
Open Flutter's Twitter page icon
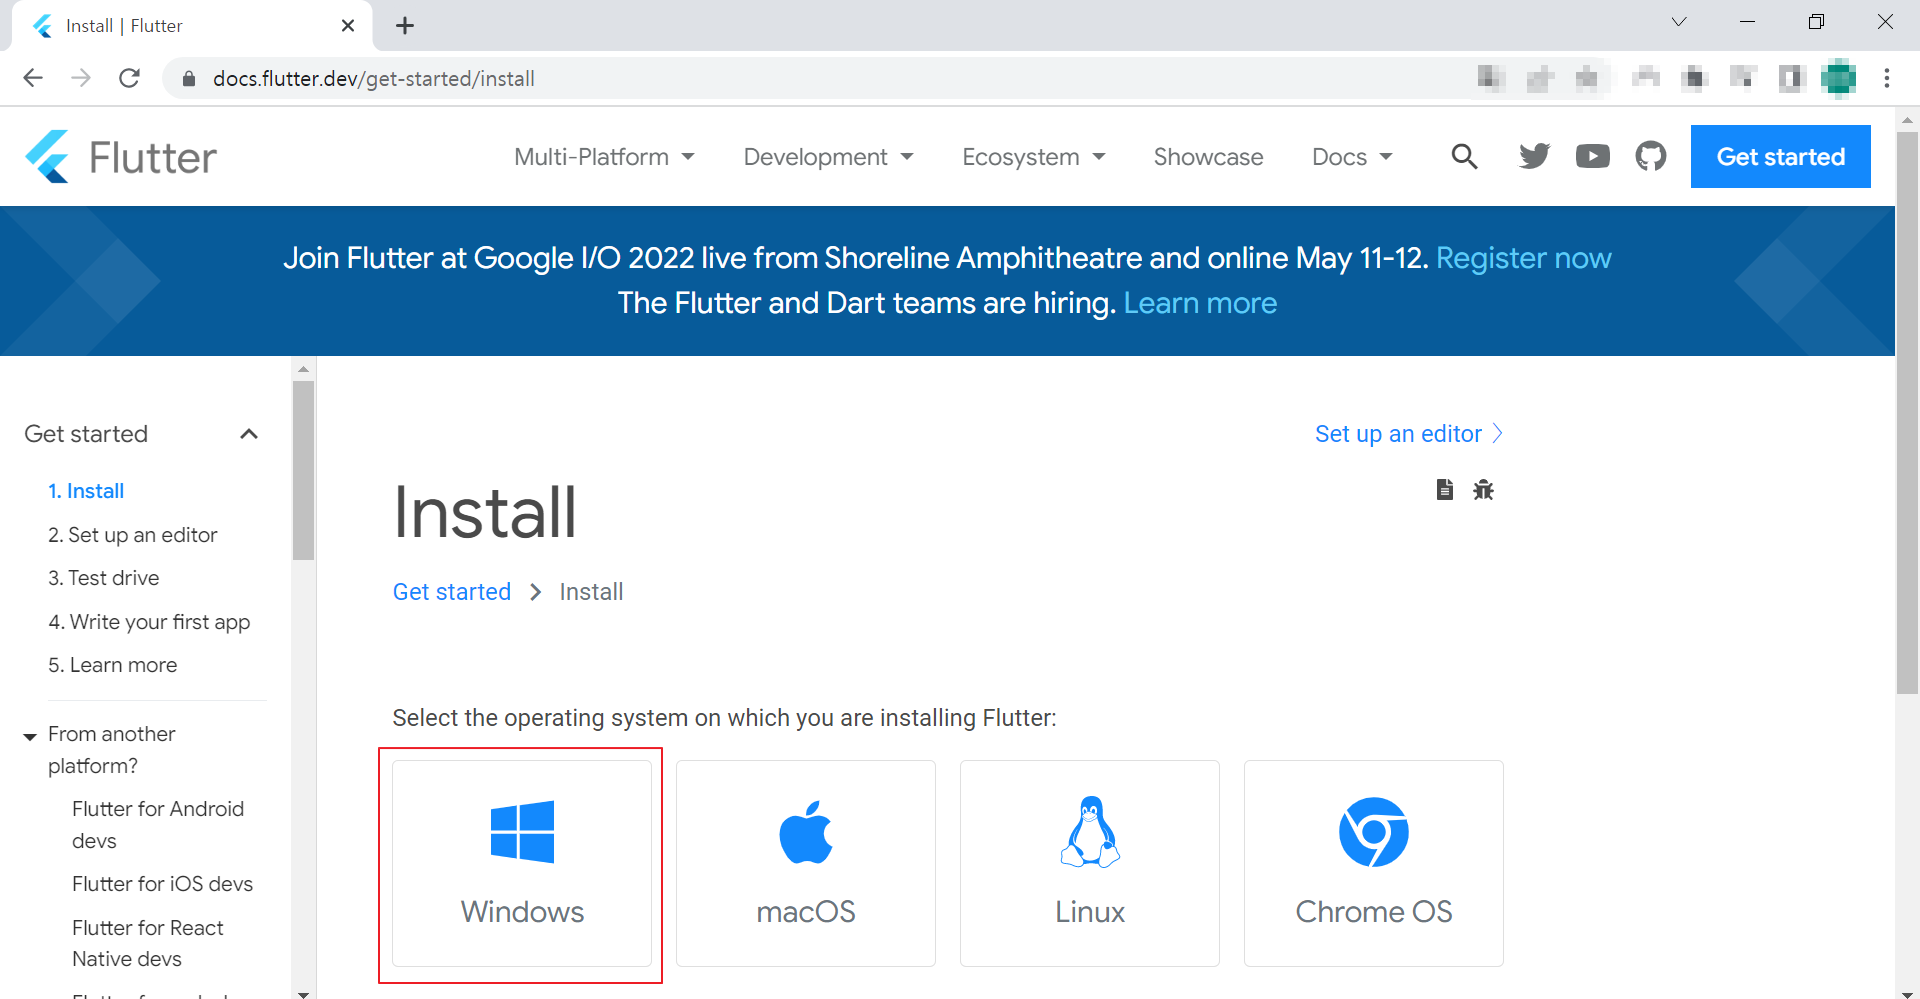[x=1534, y=156]
